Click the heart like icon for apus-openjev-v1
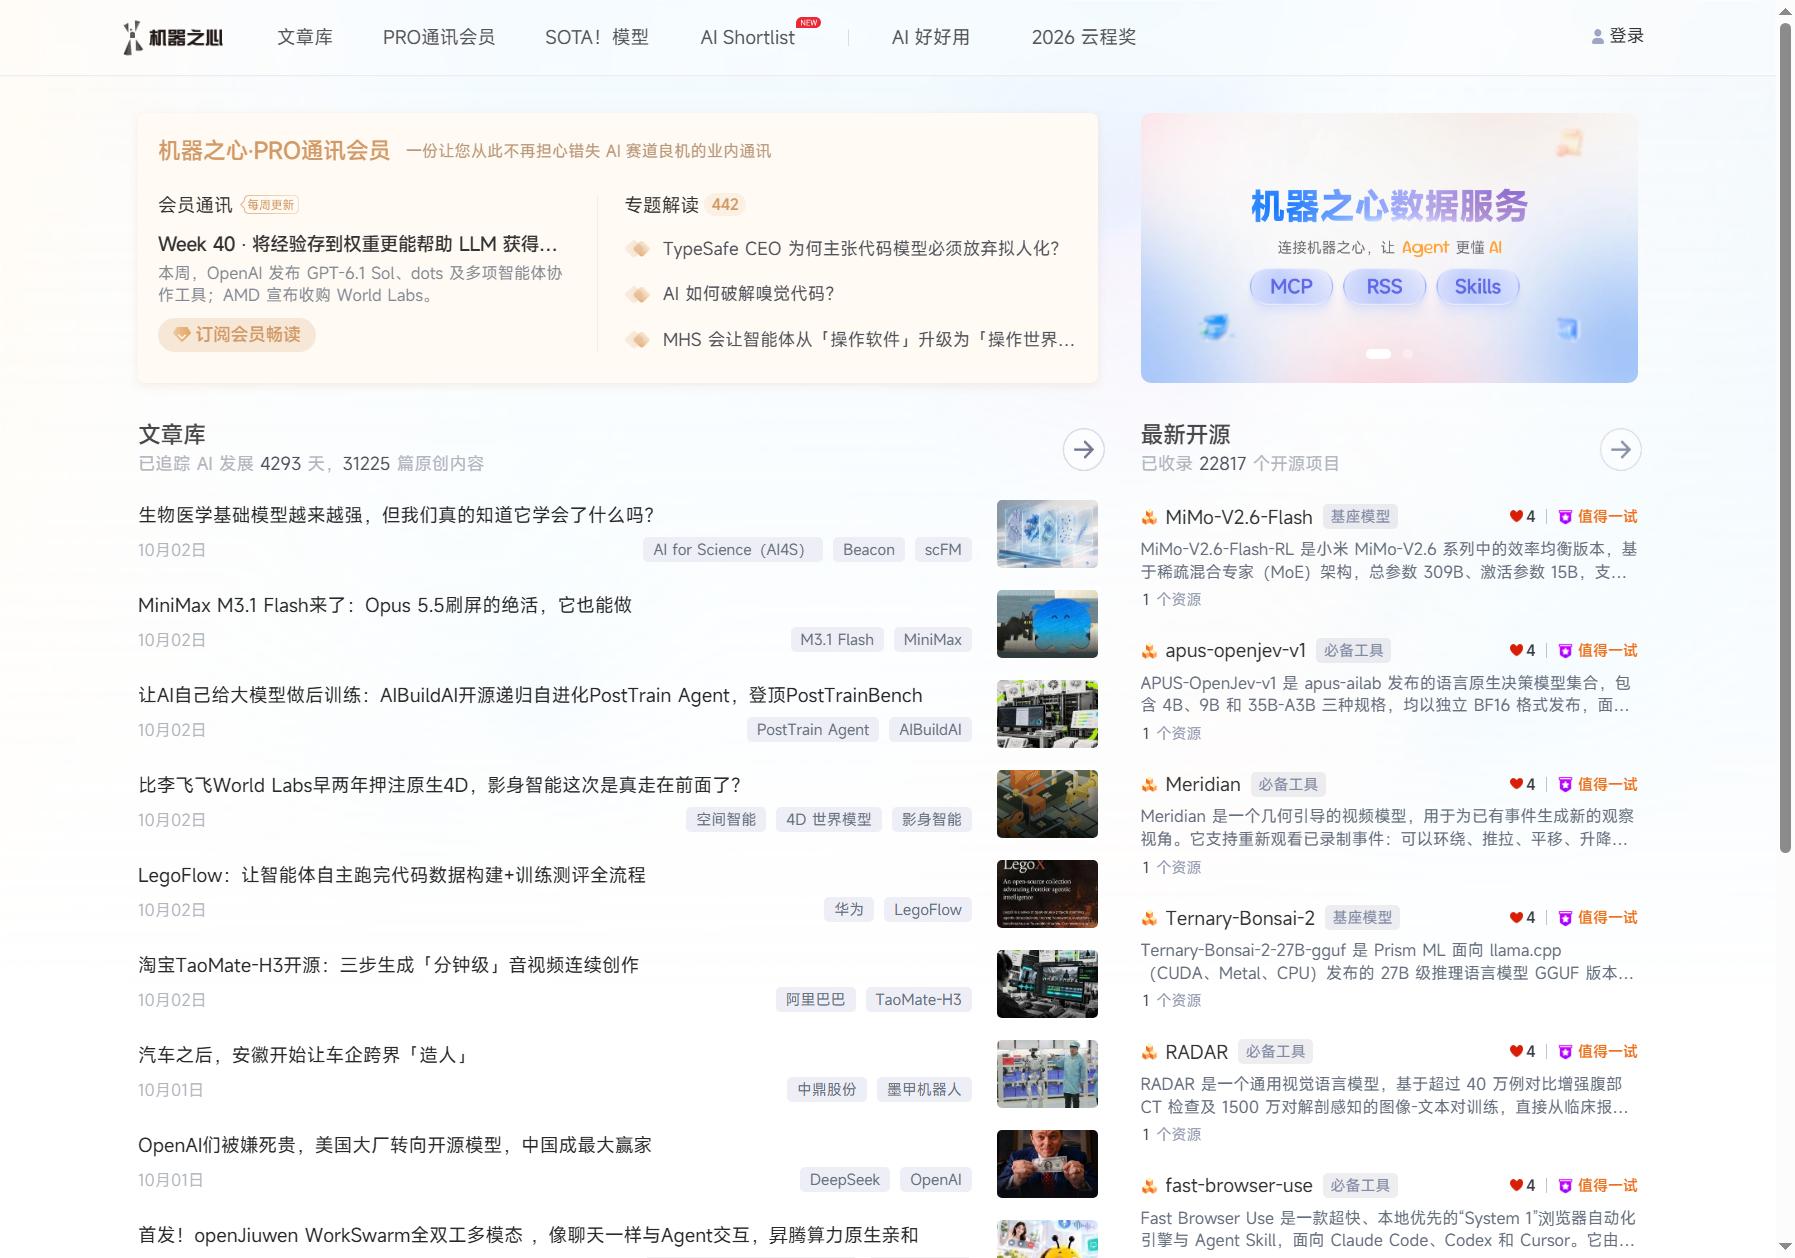This screenshot has width=1795, height=1258. [1516, 651]
